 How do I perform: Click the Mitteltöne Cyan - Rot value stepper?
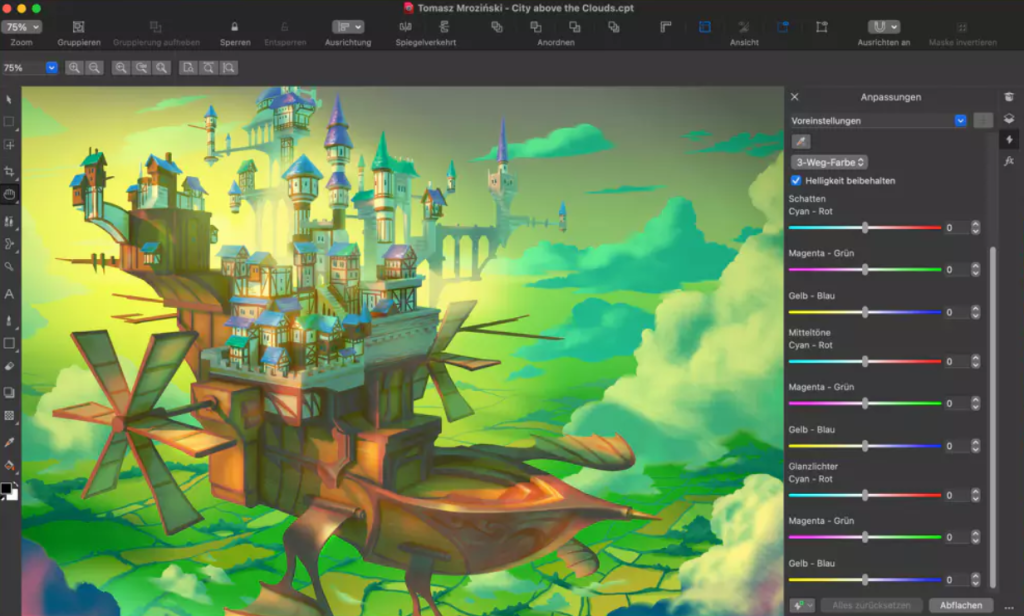coord(976,361)
